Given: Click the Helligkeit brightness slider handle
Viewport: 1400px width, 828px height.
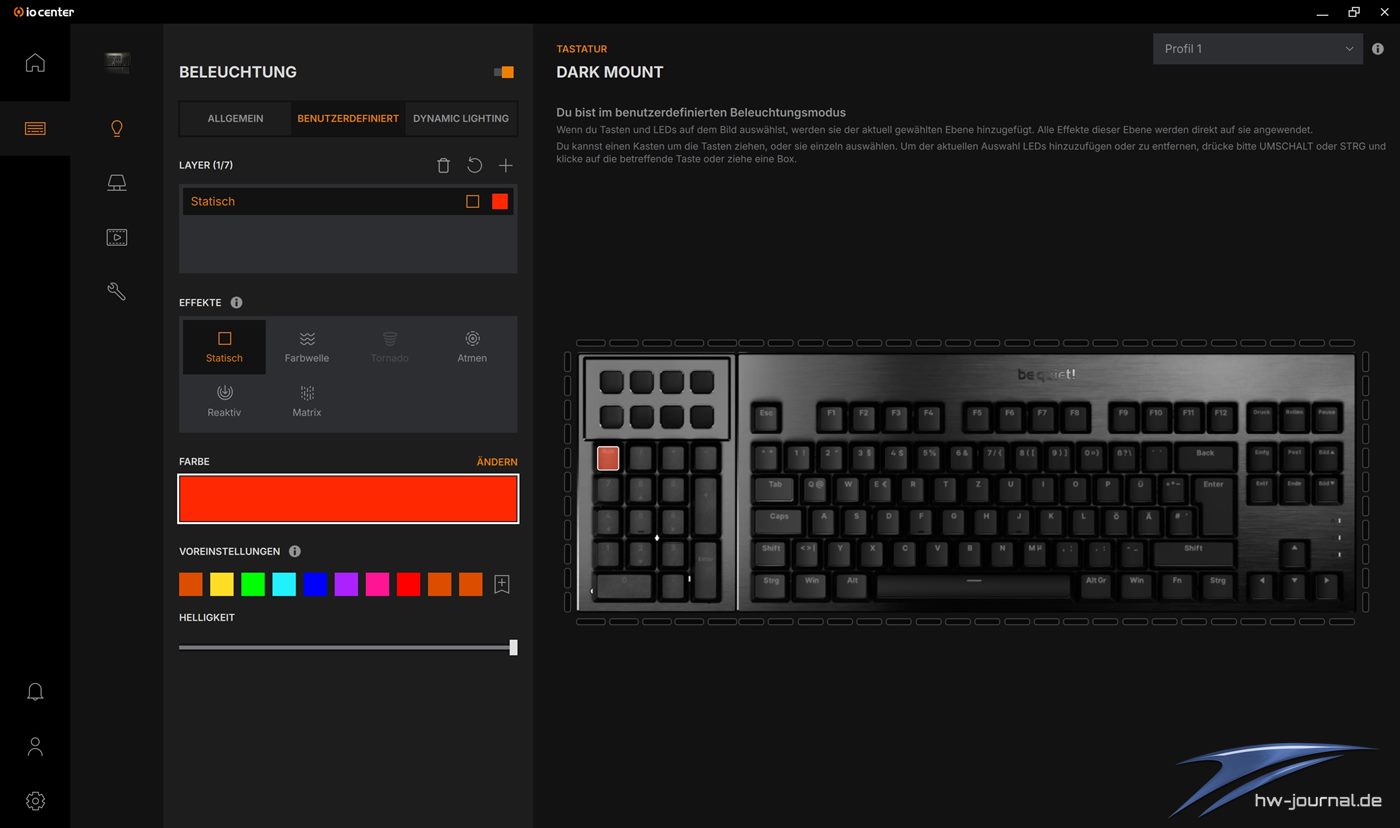Looking at the screenshot, I should point(513,647).
